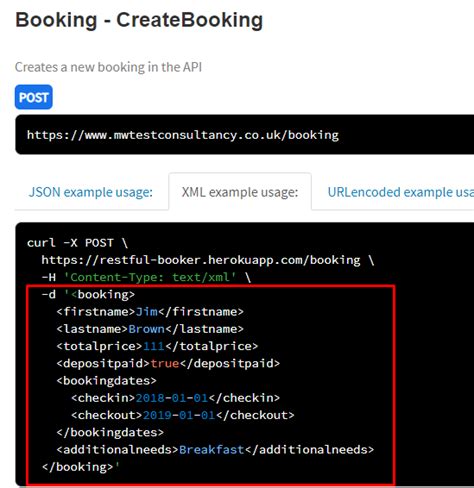Click the checkin date 2018-01-01

[x=172, y=398]
